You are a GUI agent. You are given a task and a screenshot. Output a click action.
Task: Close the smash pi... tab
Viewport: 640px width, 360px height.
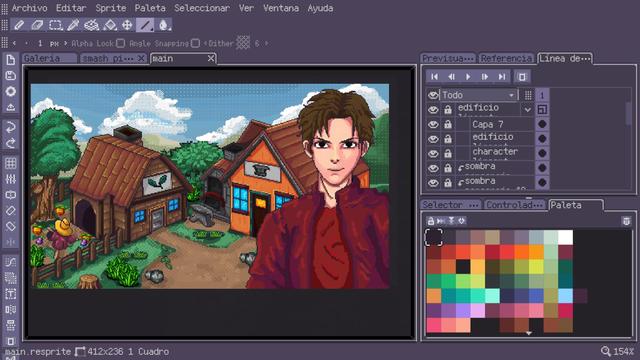(x=141, y=58)
